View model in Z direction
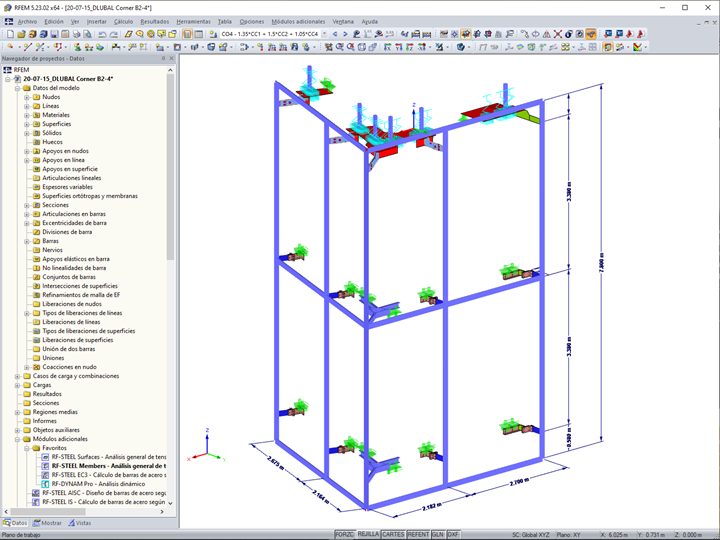Screen dimensions: 720x540 pyautogui.click(x=409, y=47)
